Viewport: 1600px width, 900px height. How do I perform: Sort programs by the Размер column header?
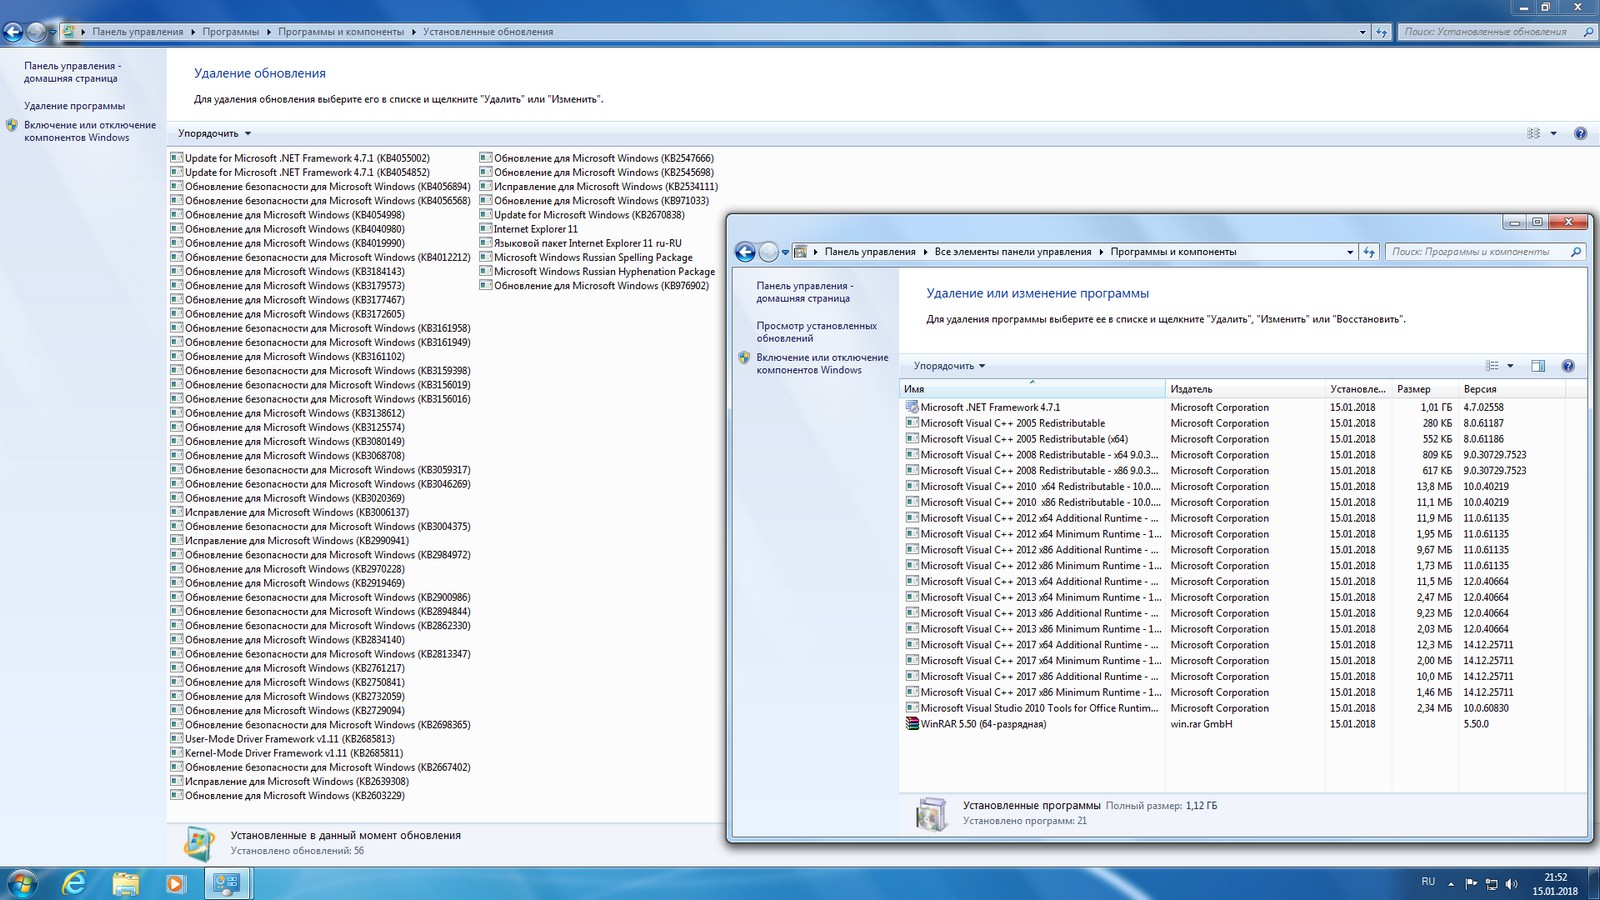tap(1426, 389)
